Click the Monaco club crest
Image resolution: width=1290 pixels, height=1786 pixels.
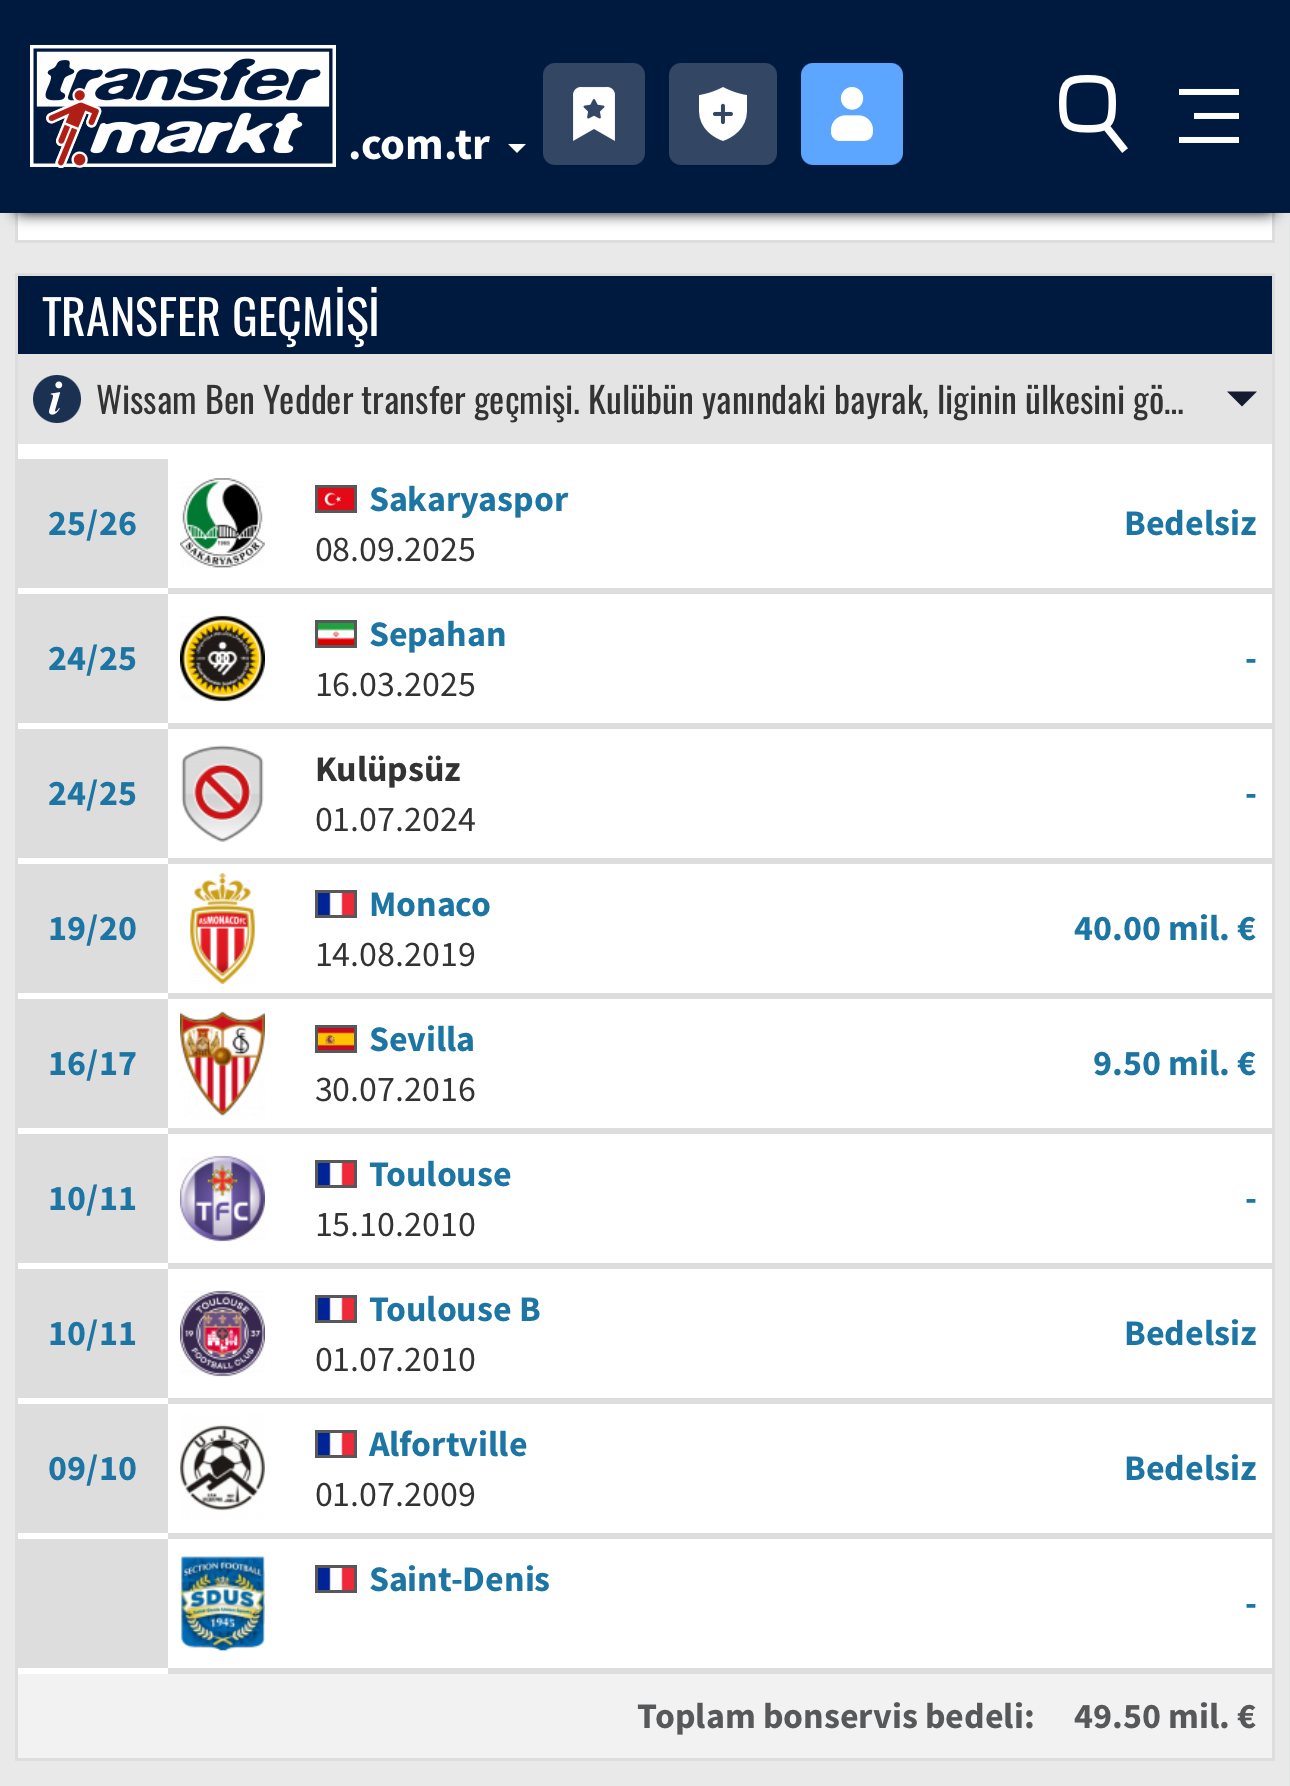point(222,928)
